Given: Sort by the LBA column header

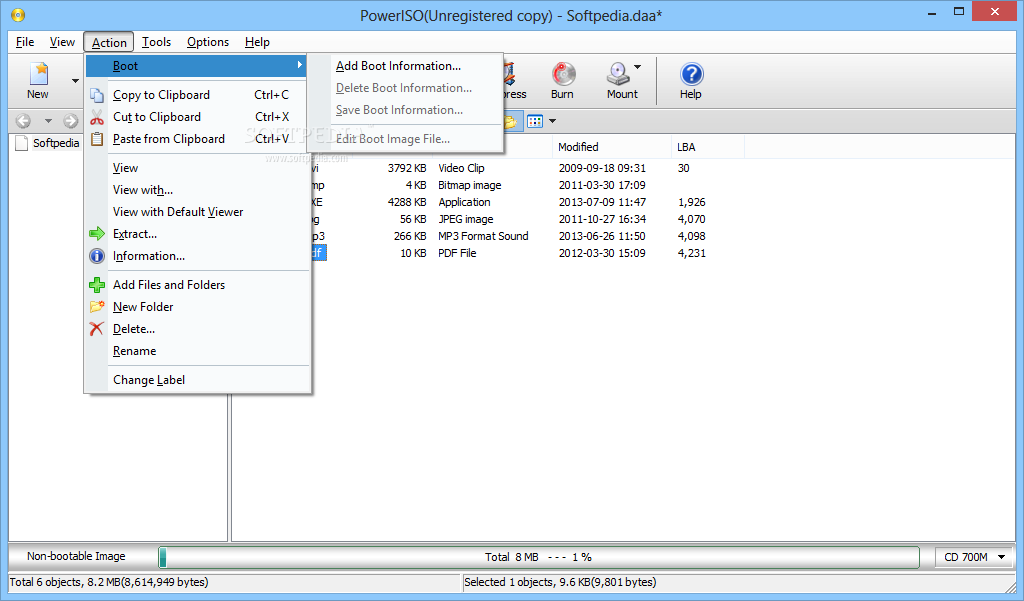Looking at the screenshot, I should point(707,147).
